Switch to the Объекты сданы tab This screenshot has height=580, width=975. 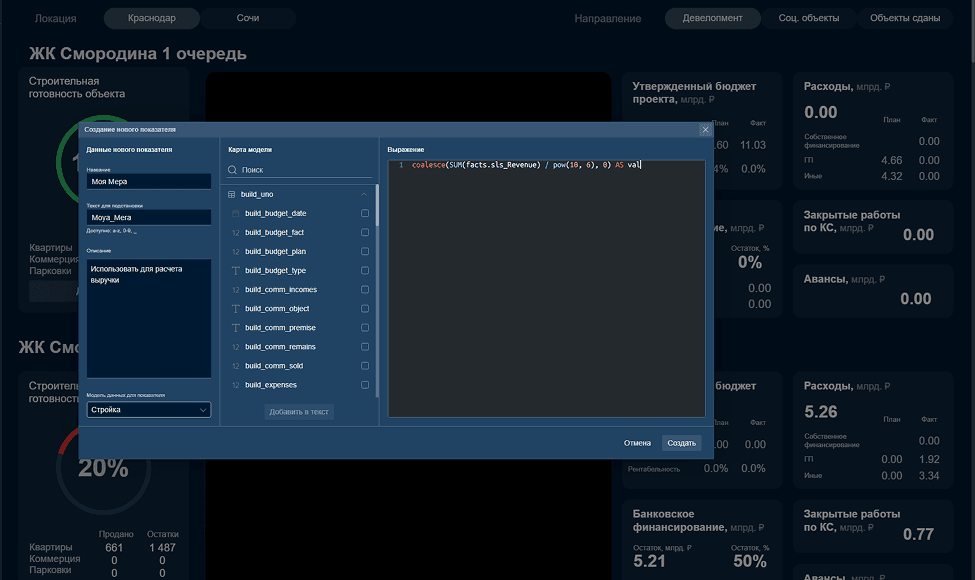(905, 18)
